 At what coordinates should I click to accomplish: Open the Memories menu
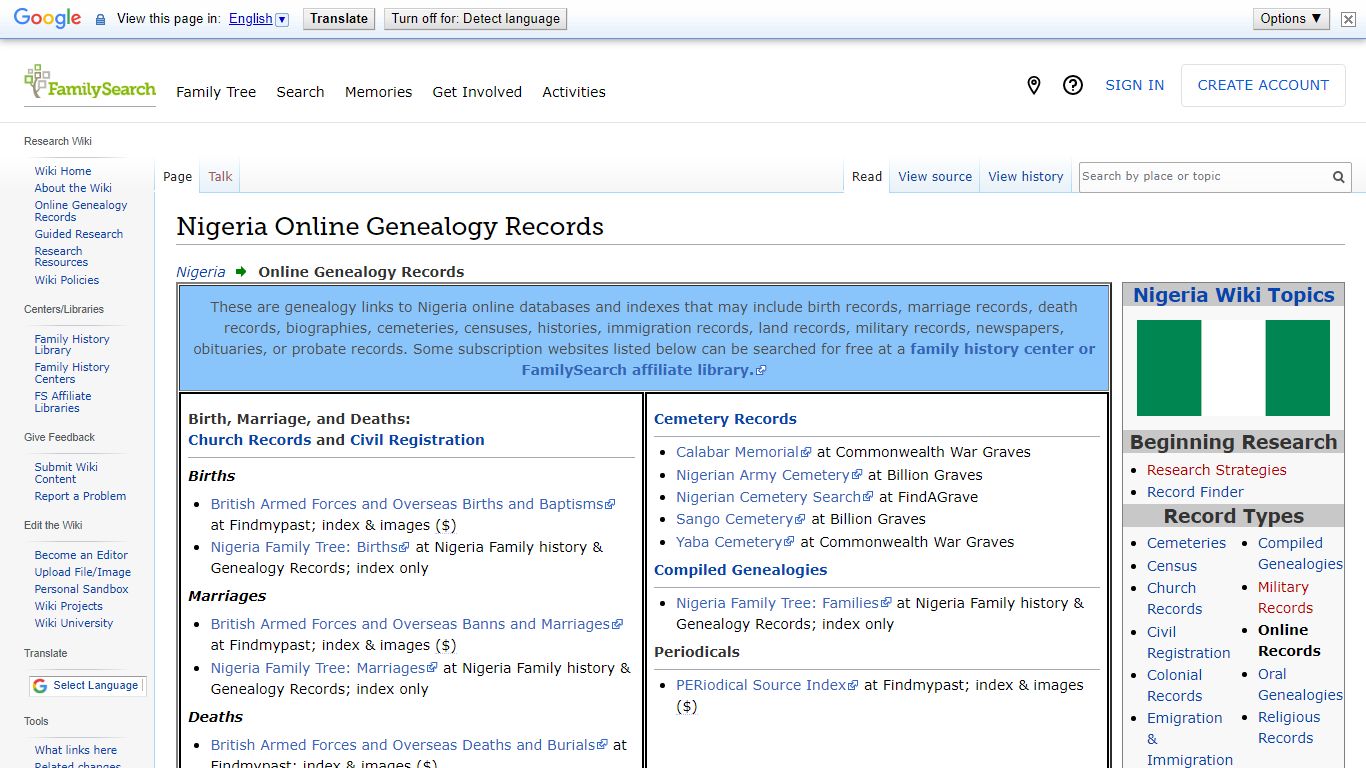pyautogui.click(x=378, y=92)
